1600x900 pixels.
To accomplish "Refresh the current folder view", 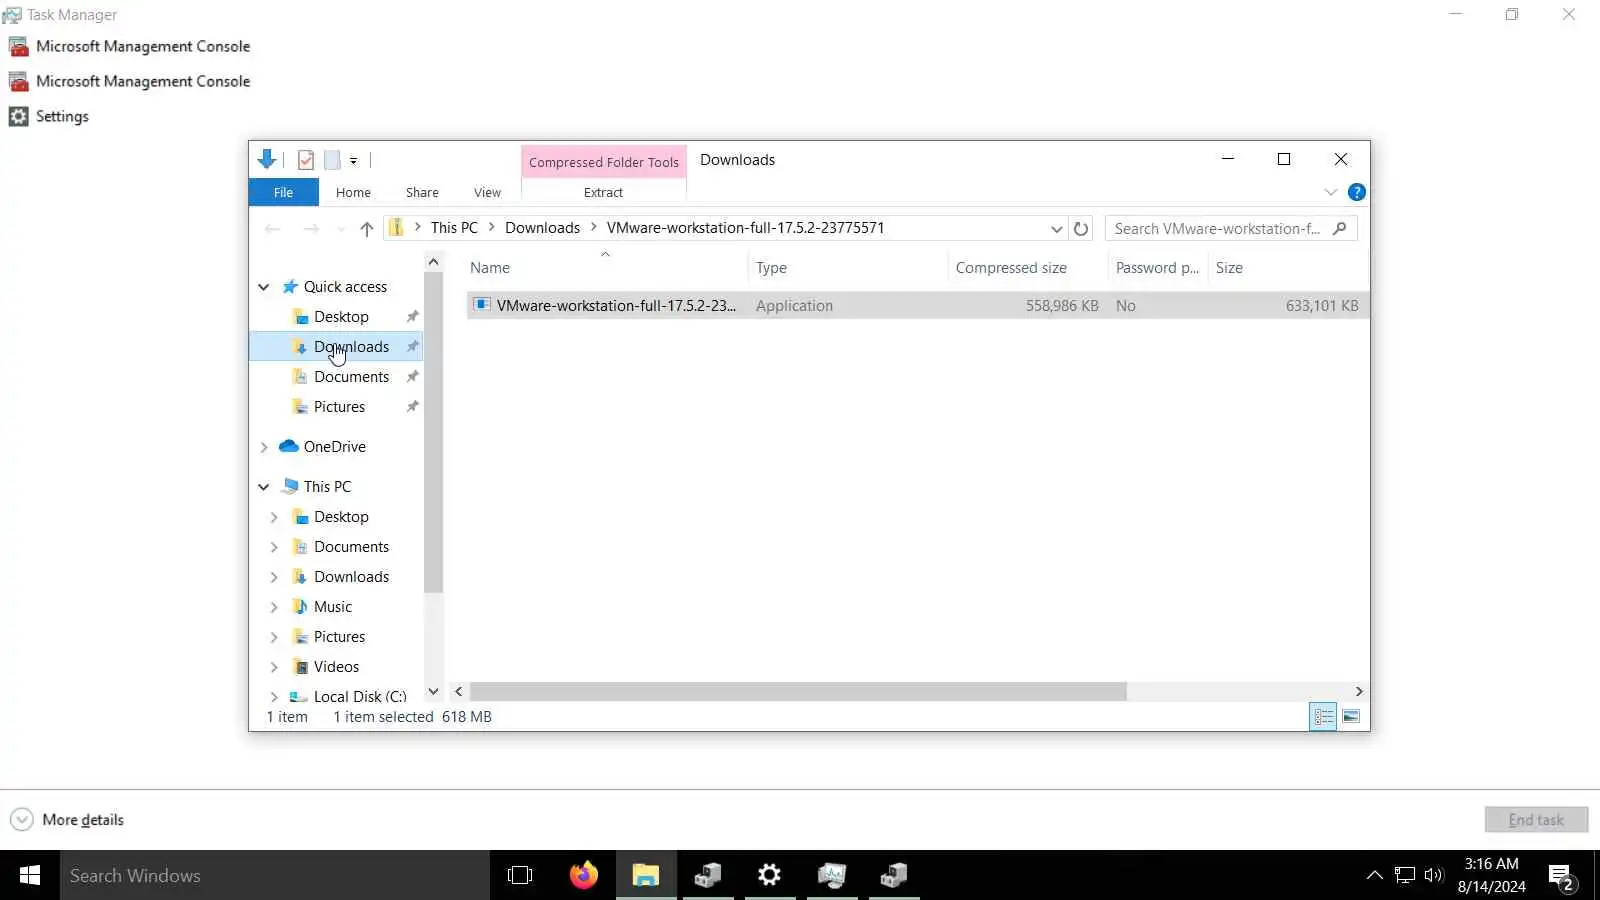I will tap(1081, 229).
